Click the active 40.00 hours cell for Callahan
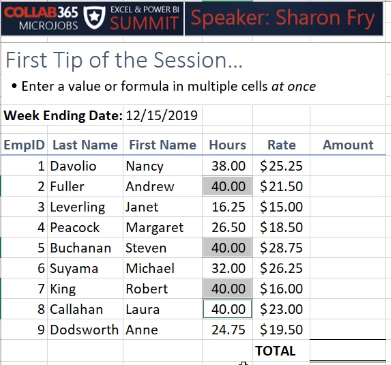The image size is (391, 365). coord(227,309)
